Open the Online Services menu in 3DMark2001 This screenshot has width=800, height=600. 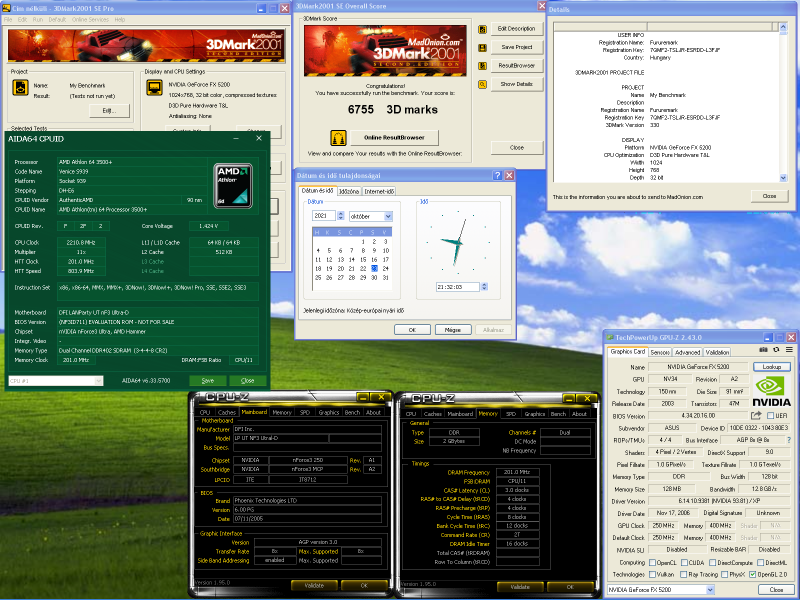[x=90, y=20]
